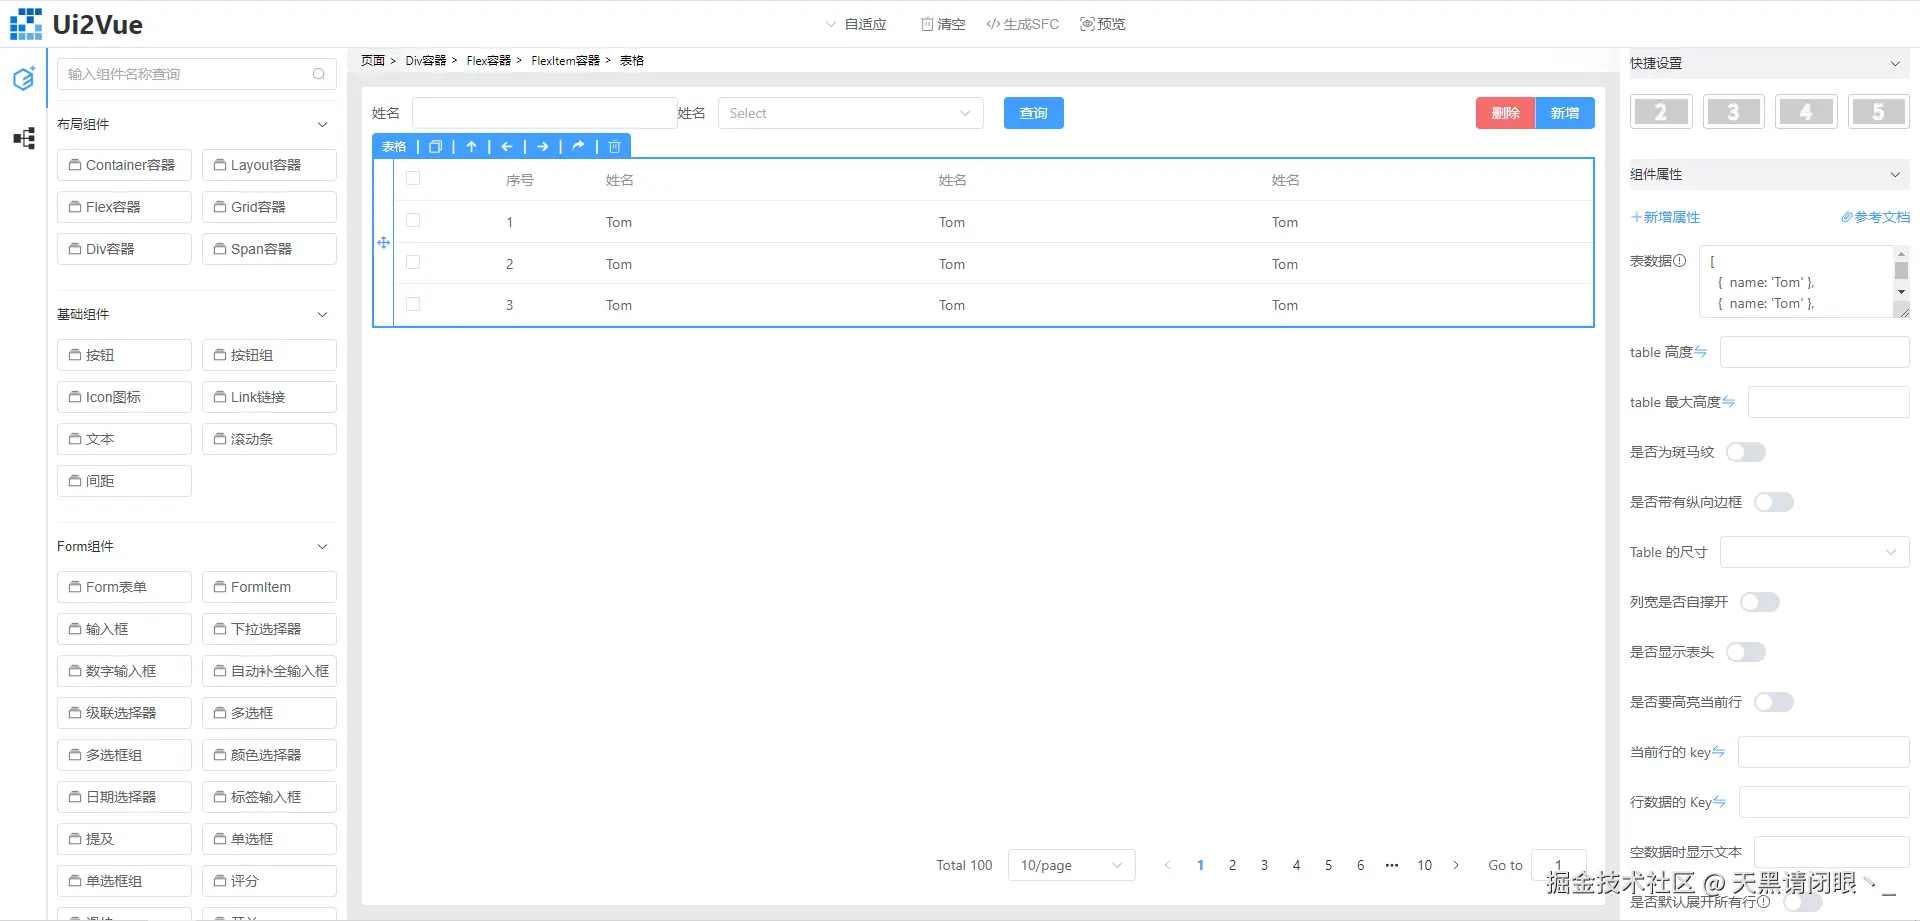Check the checkbox for row 1

coord(413,221)
